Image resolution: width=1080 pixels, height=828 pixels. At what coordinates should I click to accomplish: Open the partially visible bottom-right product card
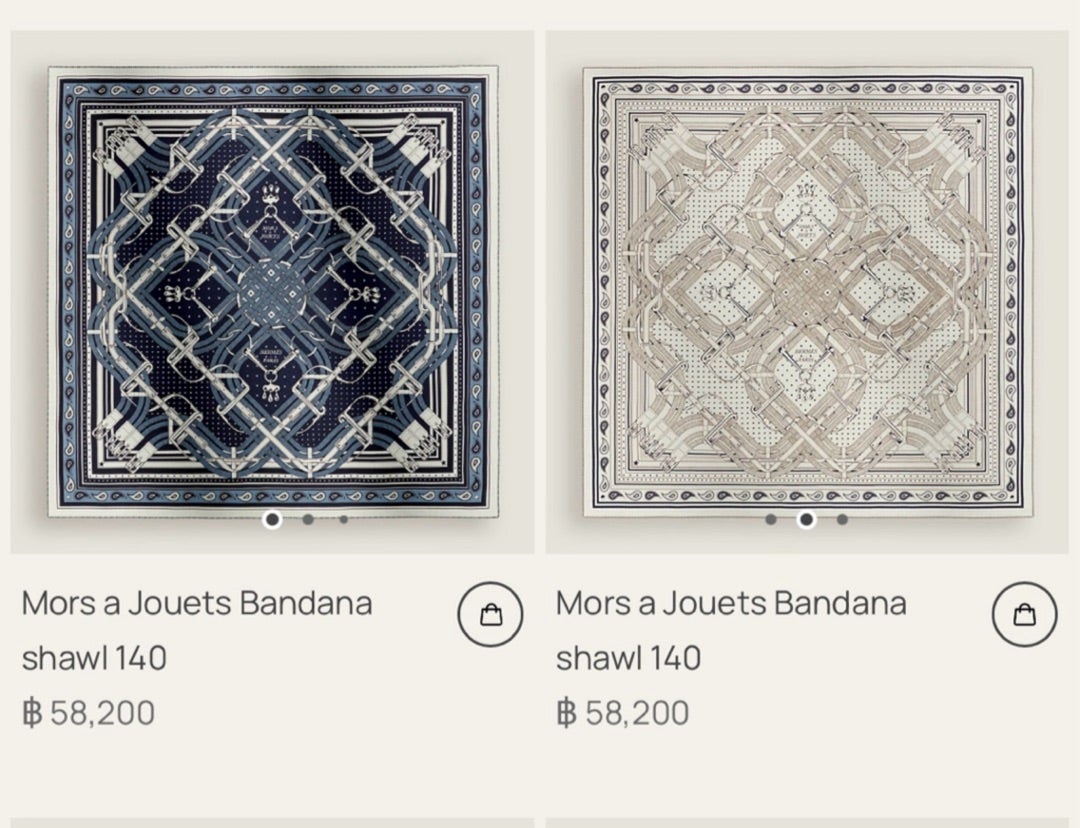[x=806, y=823]
